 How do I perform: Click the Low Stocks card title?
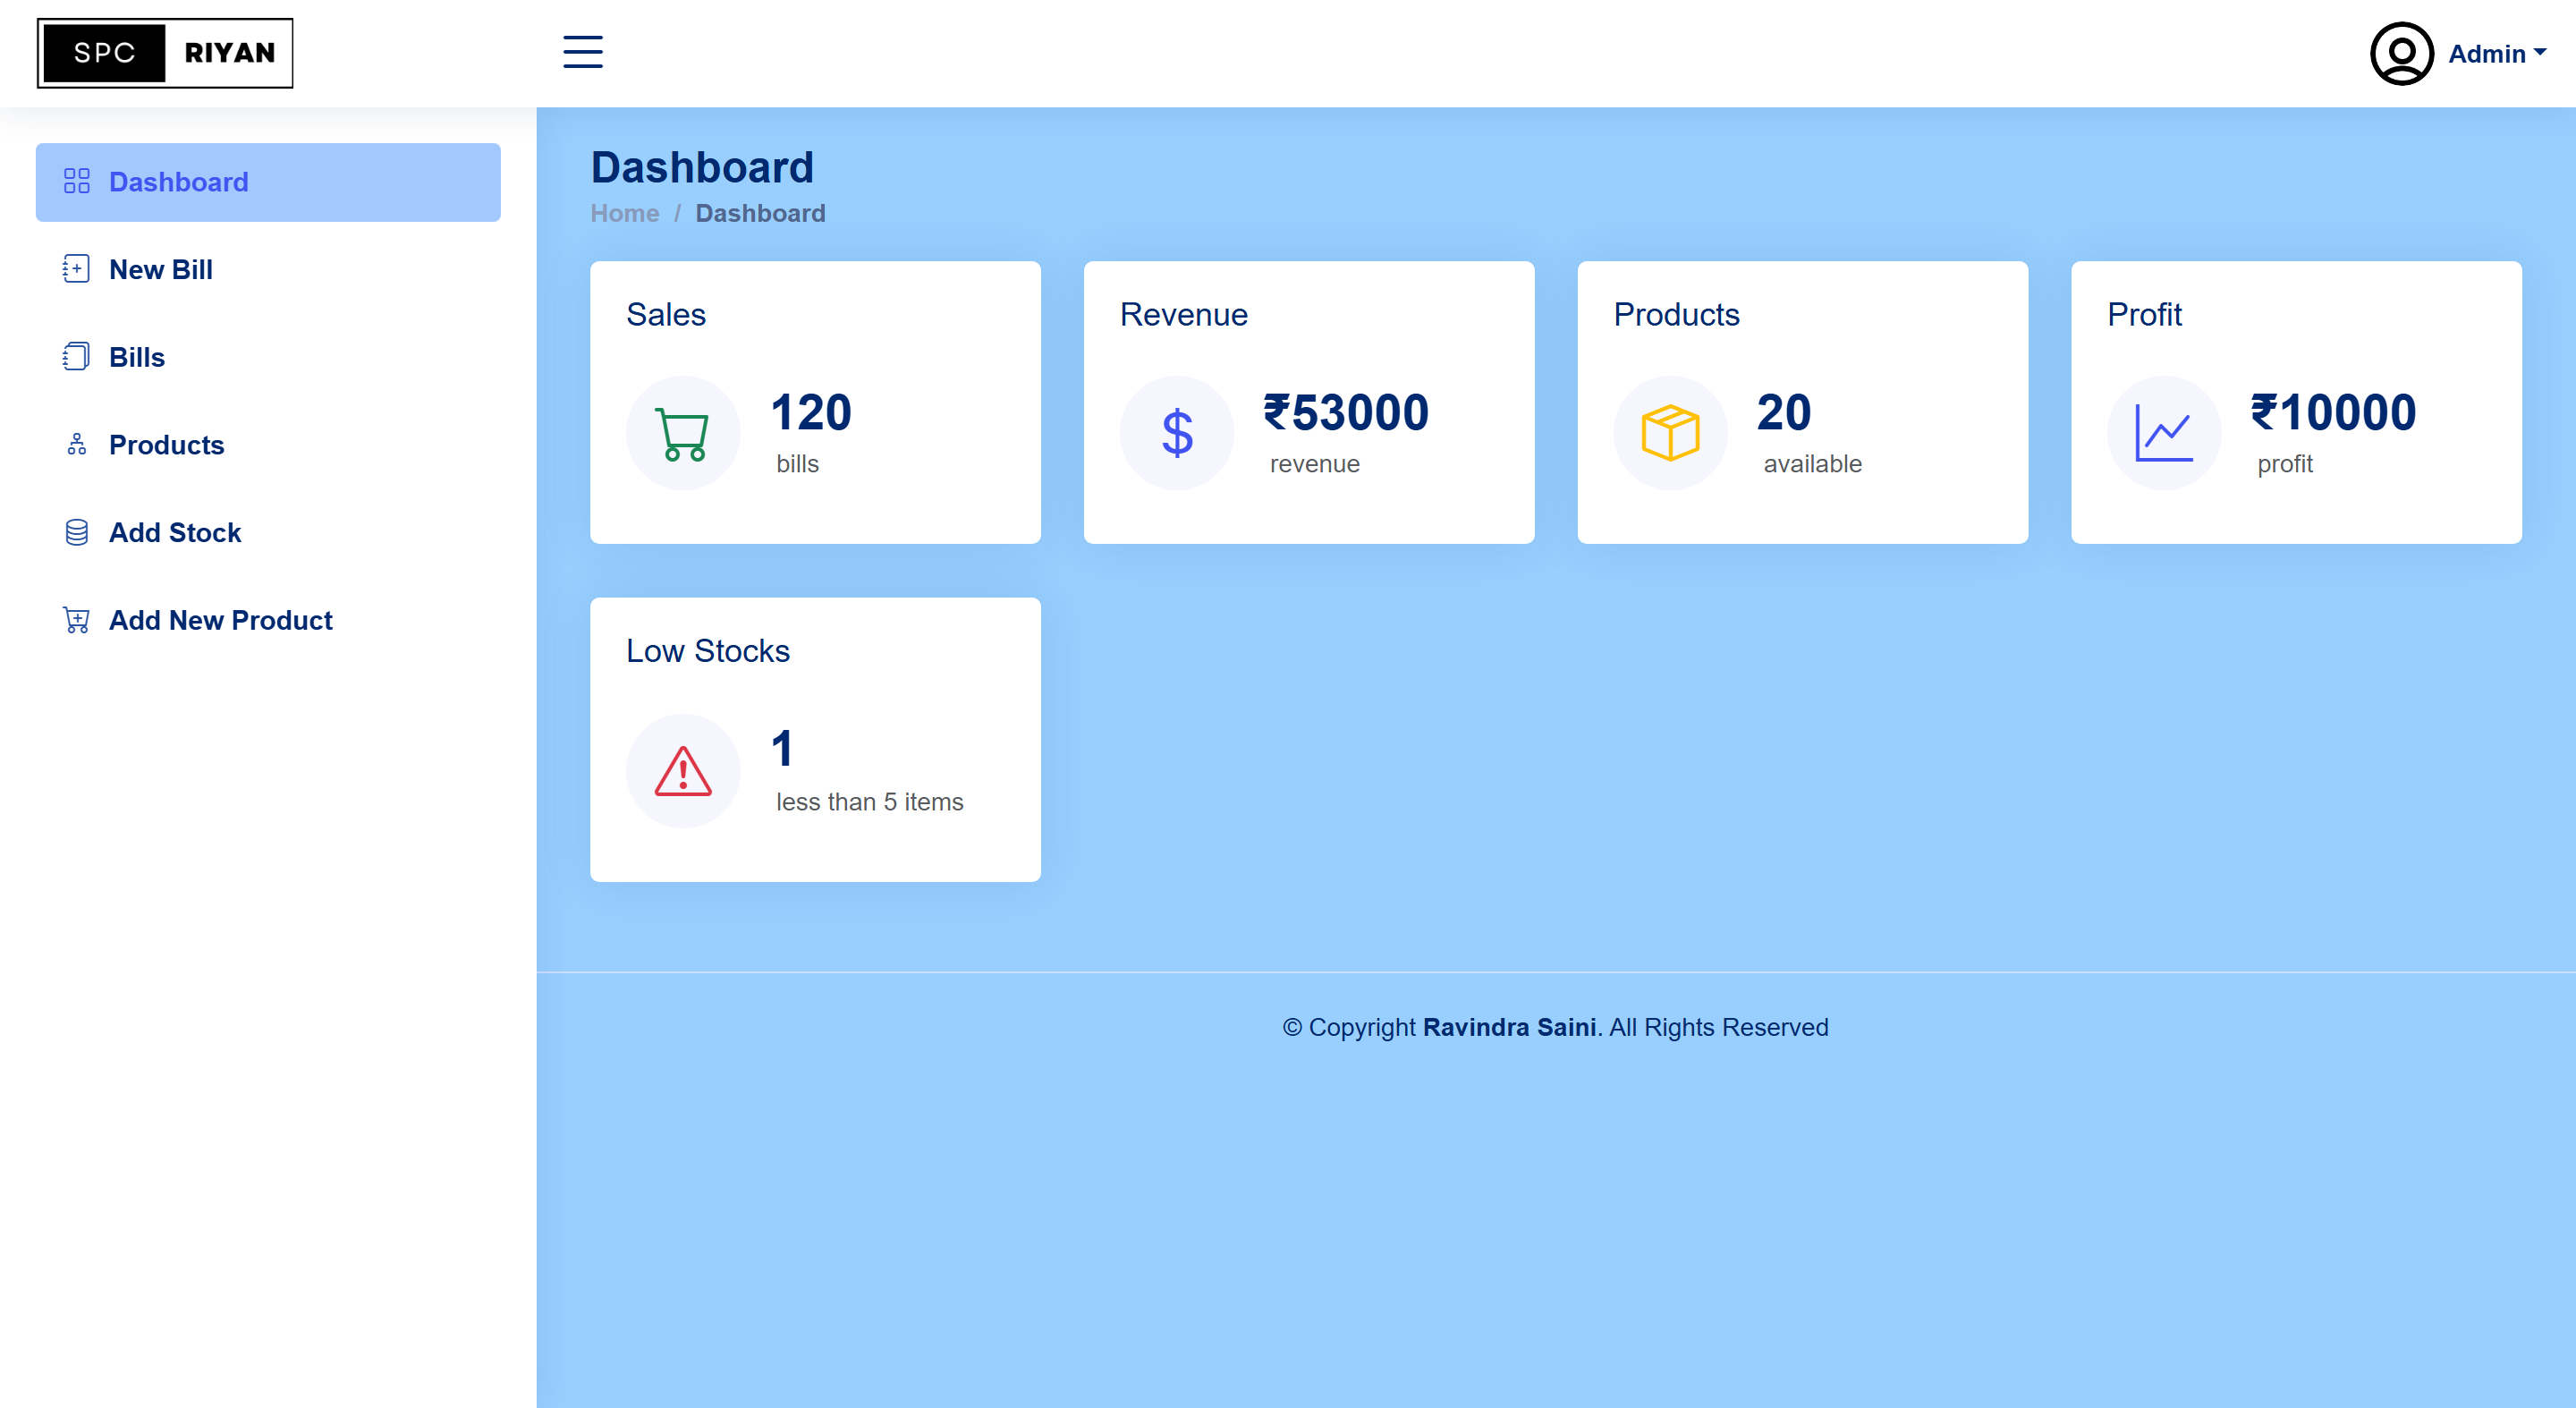click(x=708, y=651)
